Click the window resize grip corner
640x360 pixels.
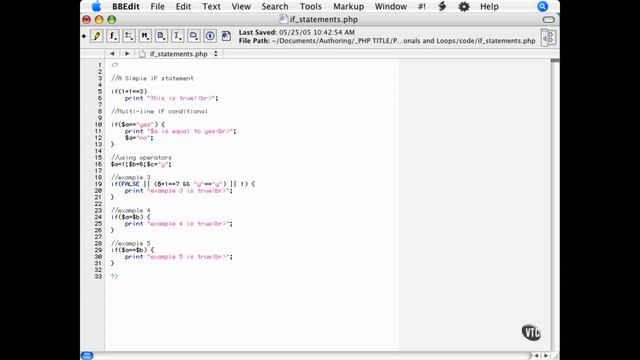click(555, 356)
